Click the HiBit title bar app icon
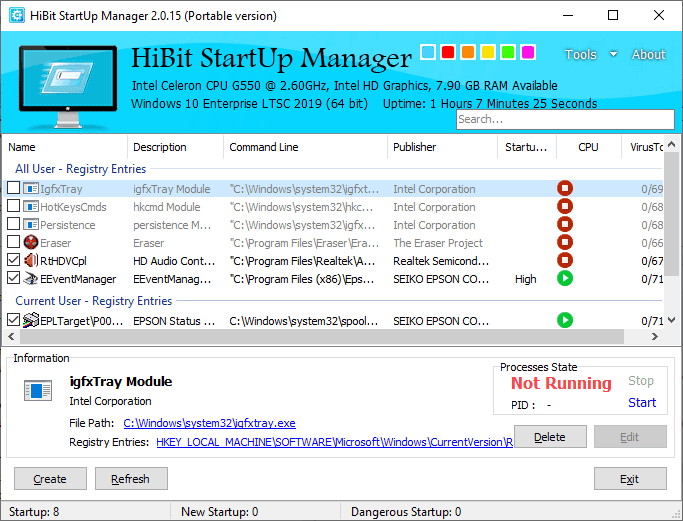This screenshot has height=521, width=683. pos(17,15)
